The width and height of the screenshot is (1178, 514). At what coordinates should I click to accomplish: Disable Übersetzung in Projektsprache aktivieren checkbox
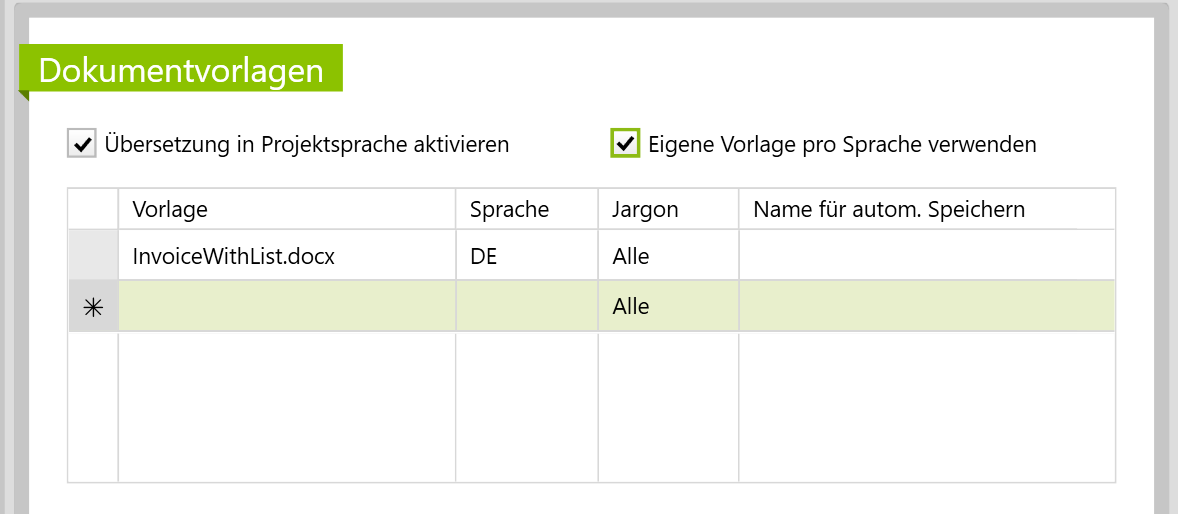point(81,144)
